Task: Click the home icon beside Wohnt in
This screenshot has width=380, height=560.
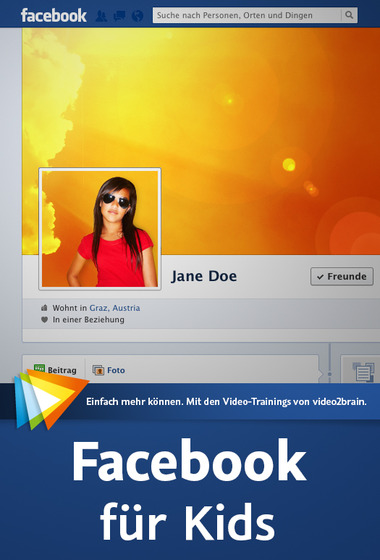Action: (x=44, y=308)
